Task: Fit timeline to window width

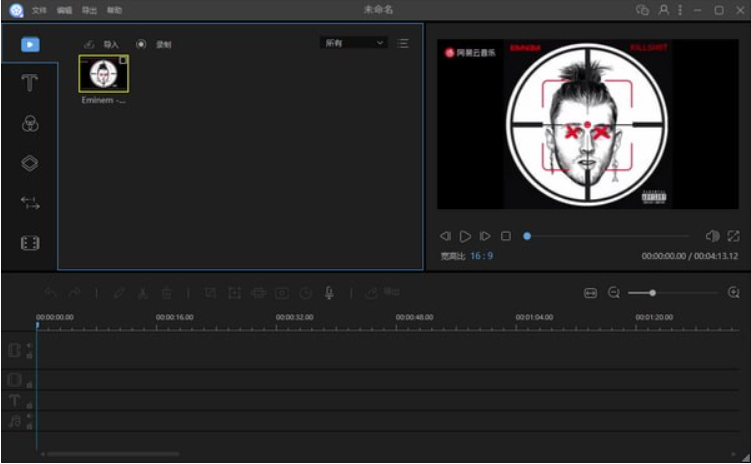Action: pyautogui.click(x=591, y=293)
